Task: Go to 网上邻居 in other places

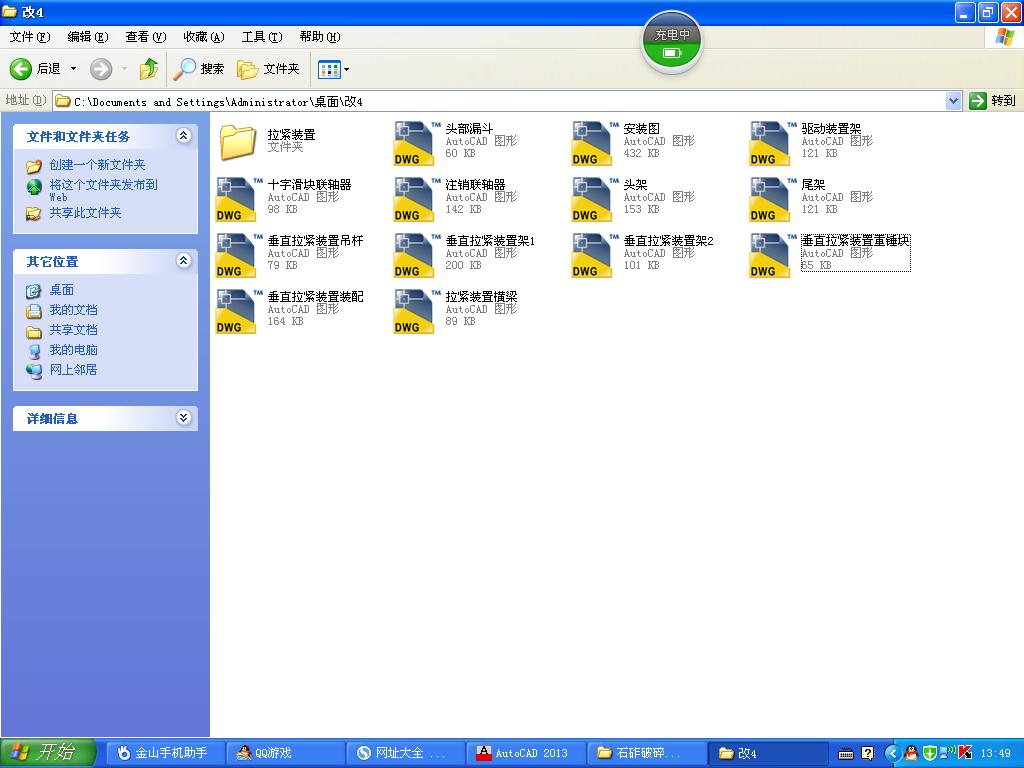Action: click(73, 370)
